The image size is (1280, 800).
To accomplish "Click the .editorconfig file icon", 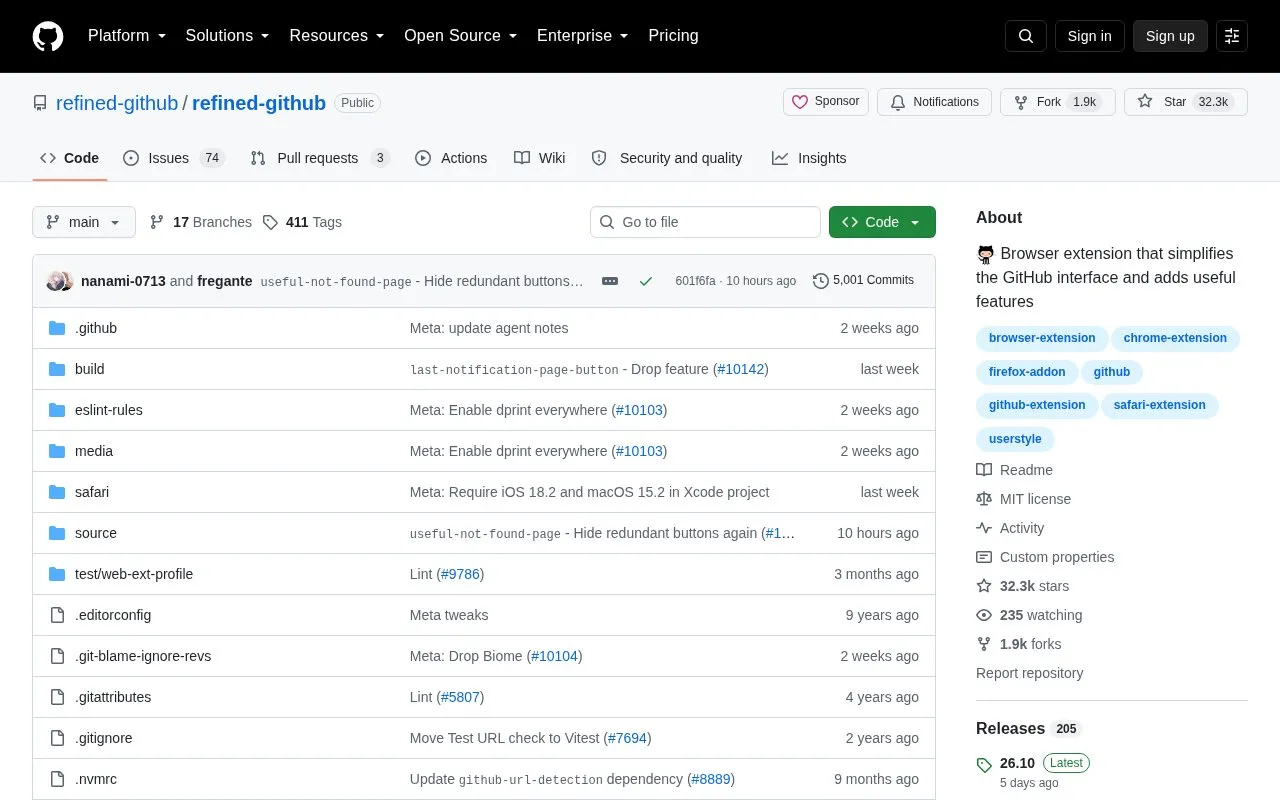I will (x=57, y=615).
